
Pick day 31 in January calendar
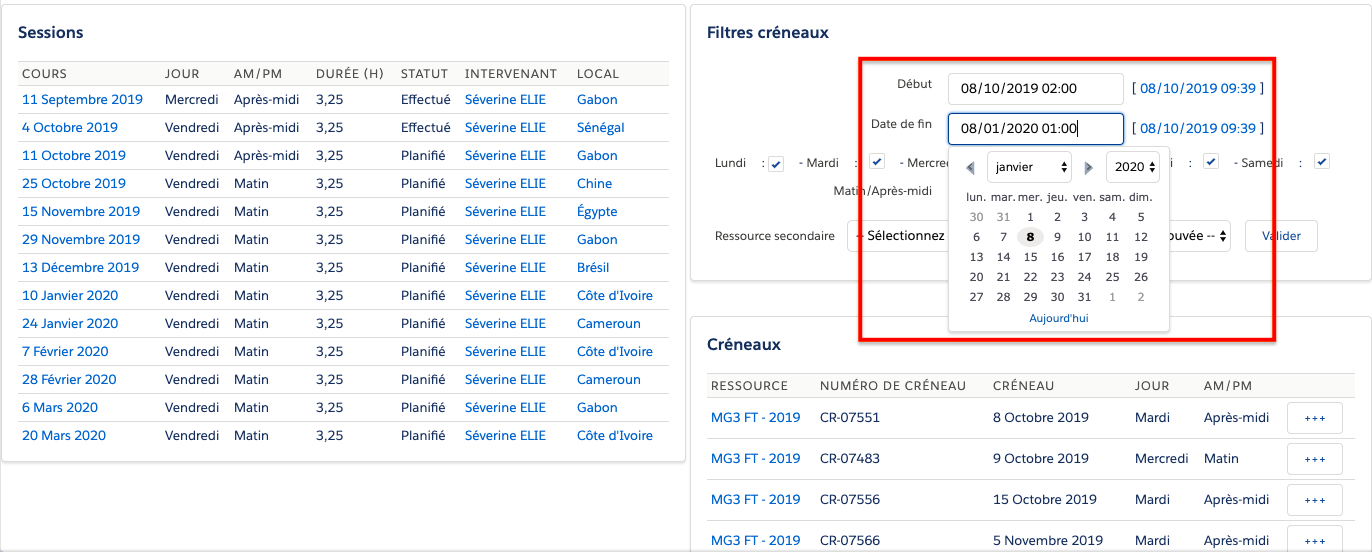[1084, 297]
